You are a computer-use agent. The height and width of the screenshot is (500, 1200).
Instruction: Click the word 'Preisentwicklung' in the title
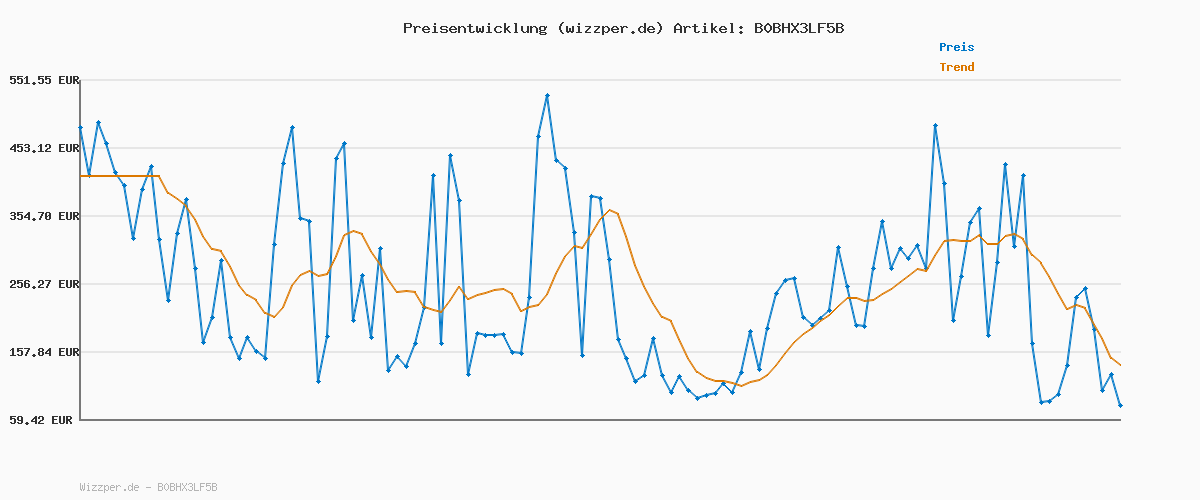point(470,28)
